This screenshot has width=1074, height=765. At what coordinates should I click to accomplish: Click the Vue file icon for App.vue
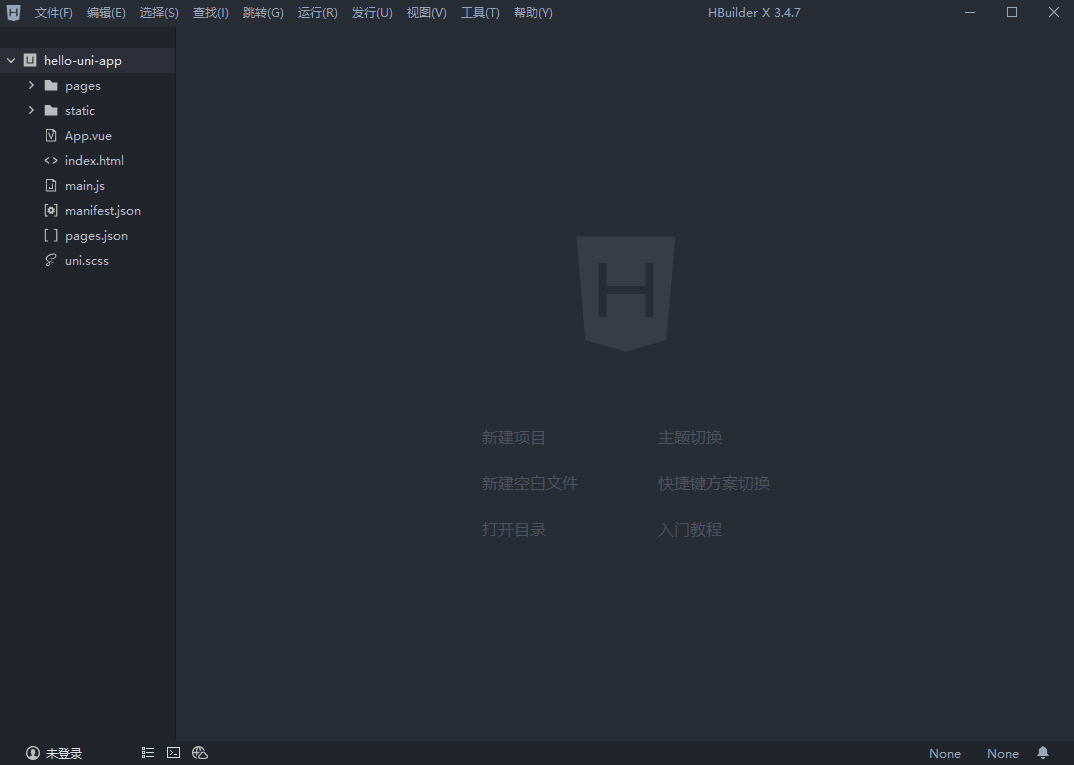[x=51, y=136]
